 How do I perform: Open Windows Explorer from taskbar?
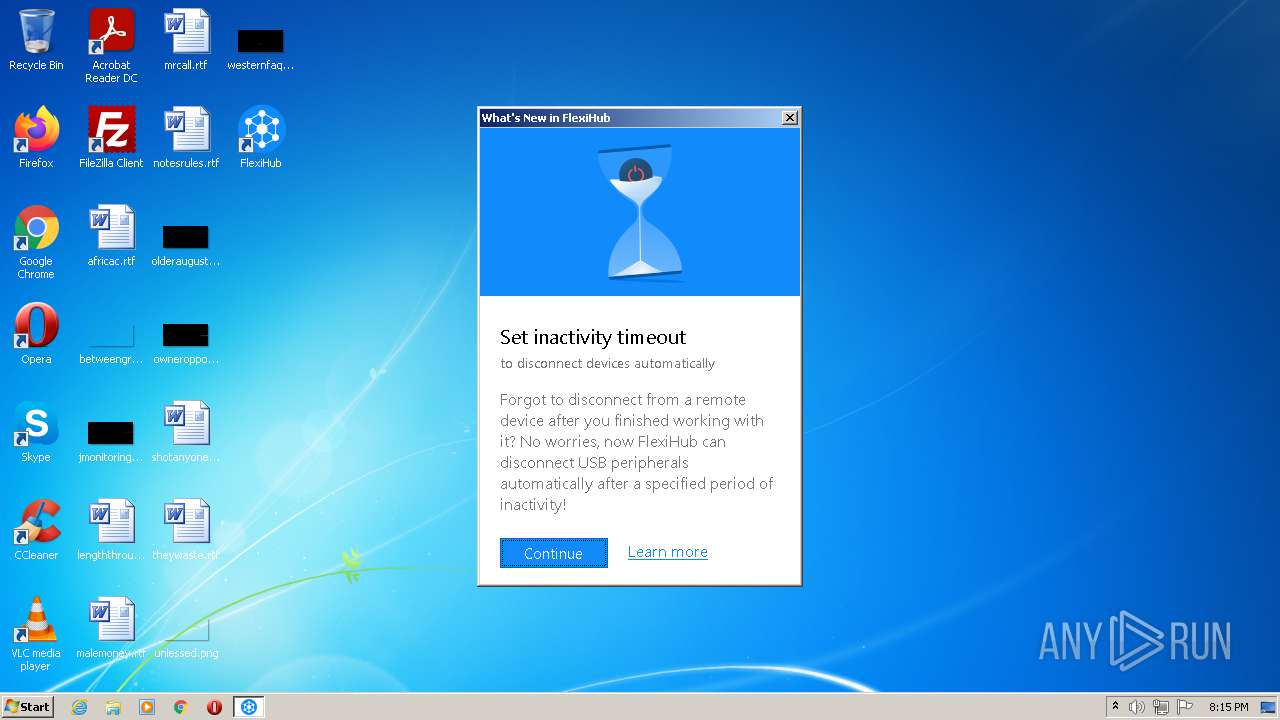pyautogui.click(x=113, y=707)
